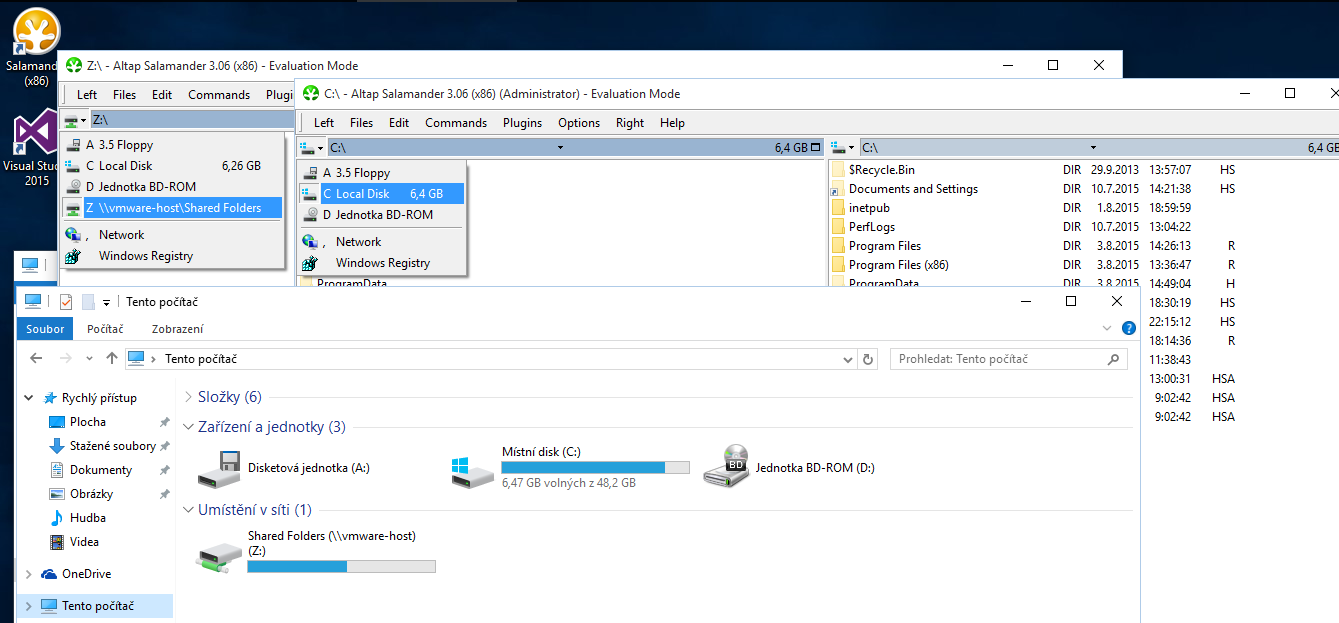1339x623 pixels.
Task: Expand left panel C:\ path history dropdown arrow
Action: [x=560, y=148]
